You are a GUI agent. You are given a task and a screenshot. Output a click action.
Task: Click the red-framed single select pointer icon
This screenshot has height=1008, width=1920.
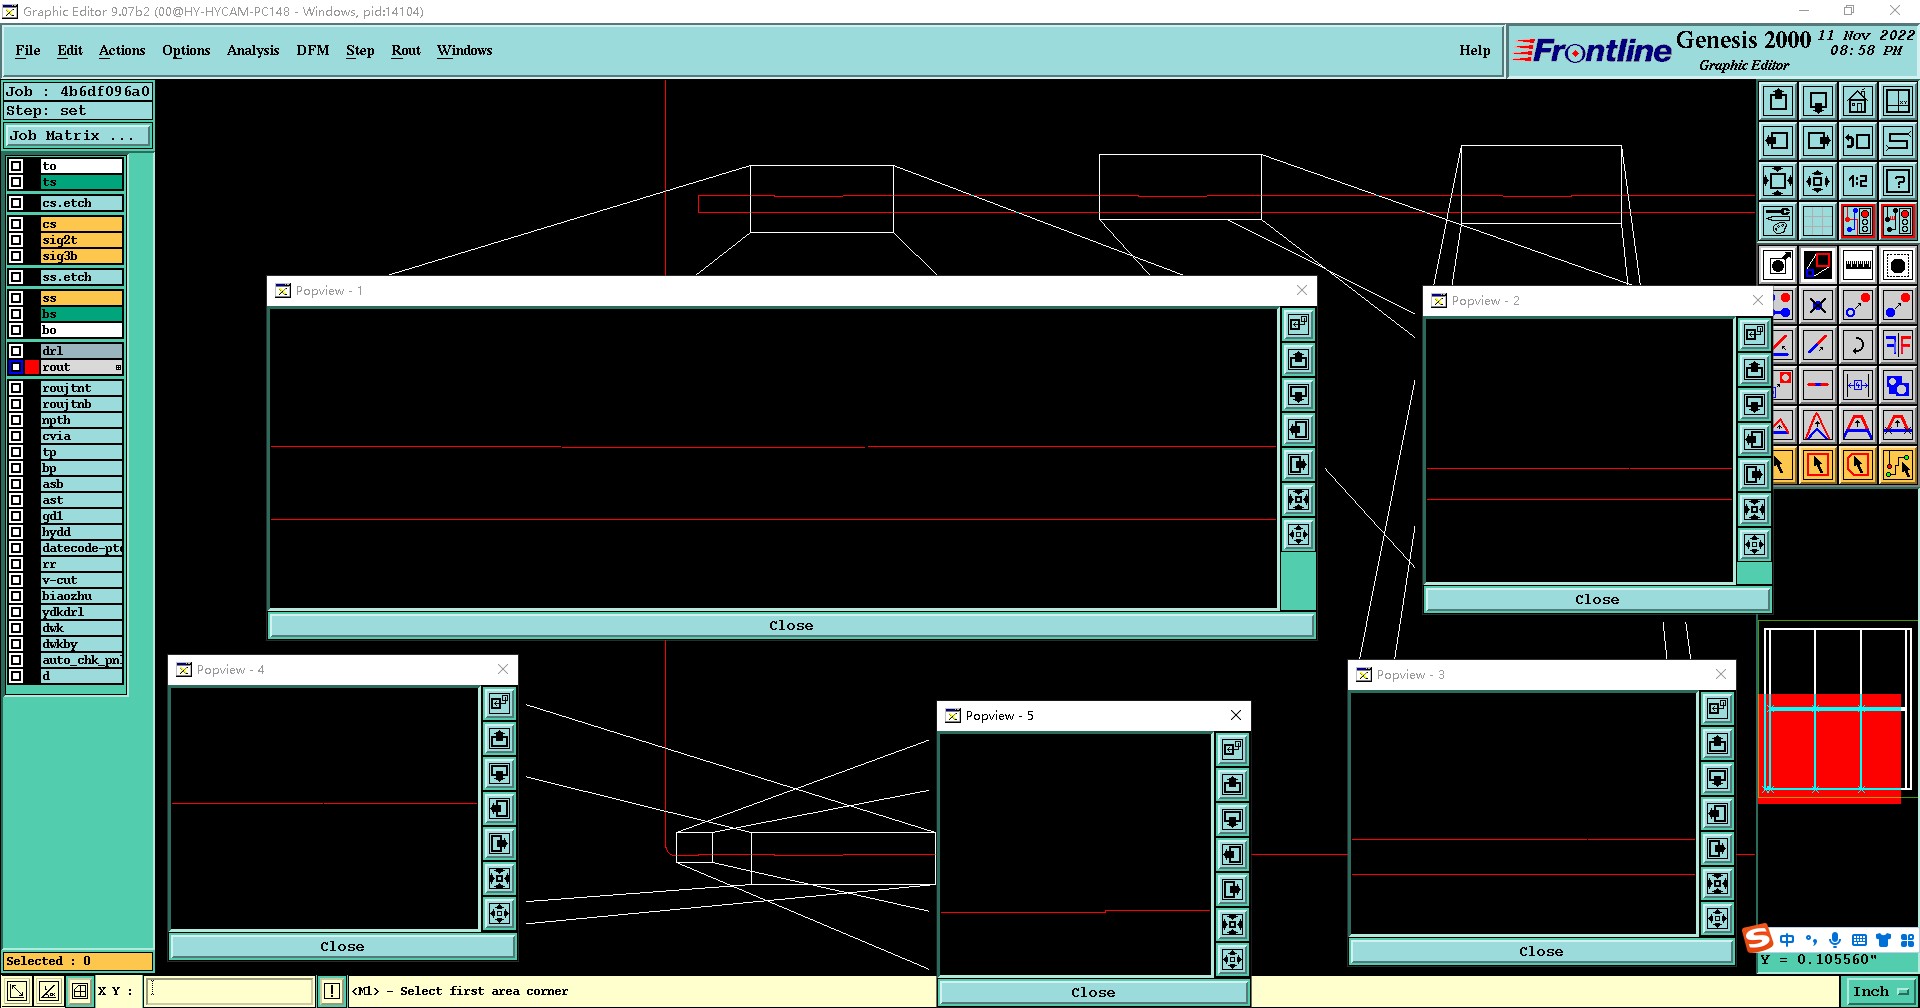point(1818,465)
